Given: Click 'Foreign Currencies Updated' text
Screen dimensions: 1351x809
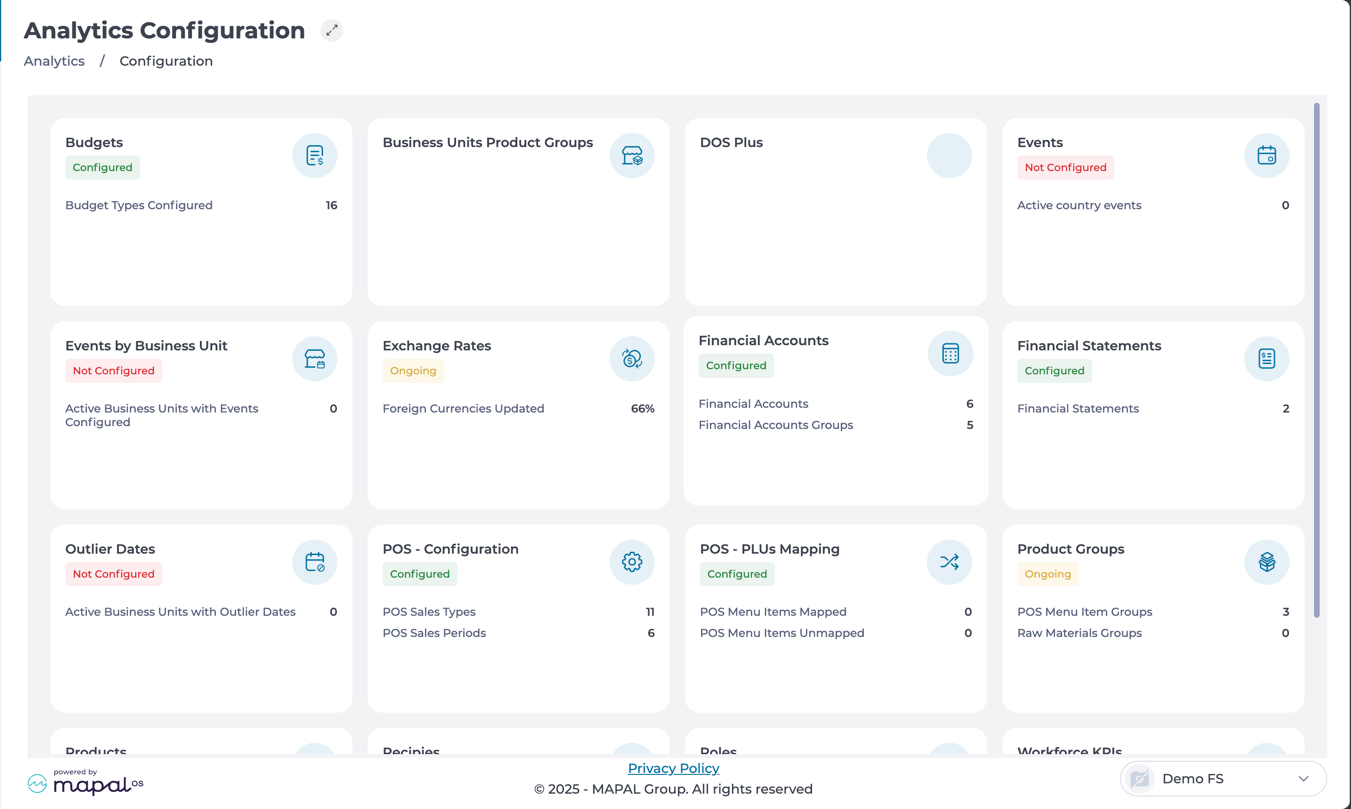Looking at the screenshot, I should tap(464, 408).
